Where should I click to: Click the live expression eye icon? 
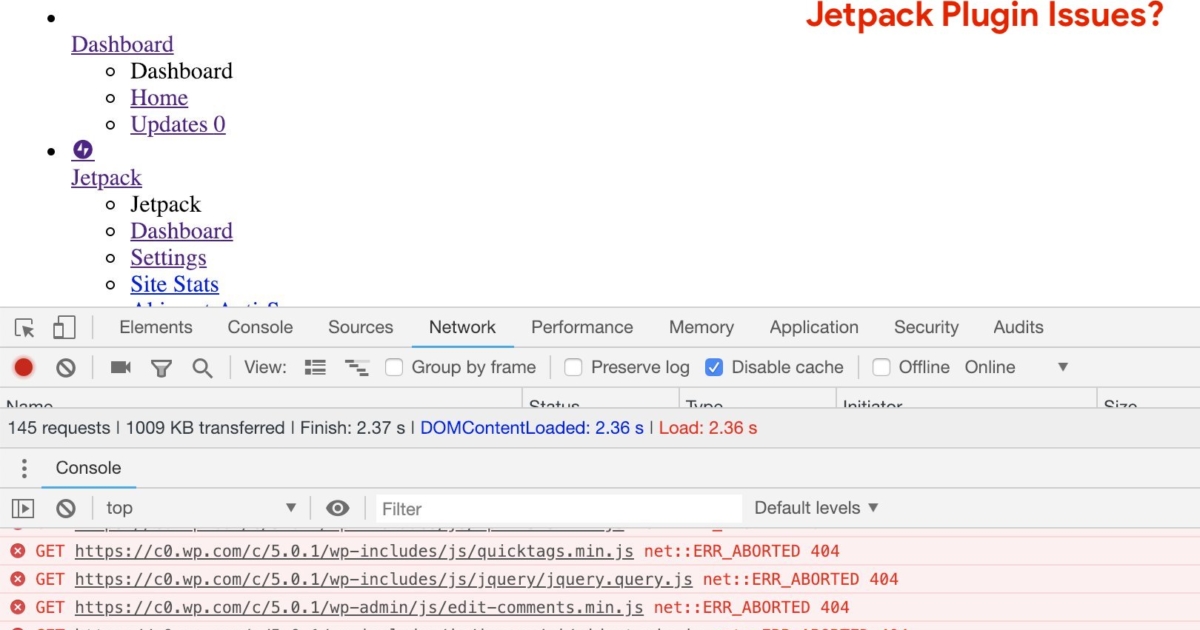point(338,508)
